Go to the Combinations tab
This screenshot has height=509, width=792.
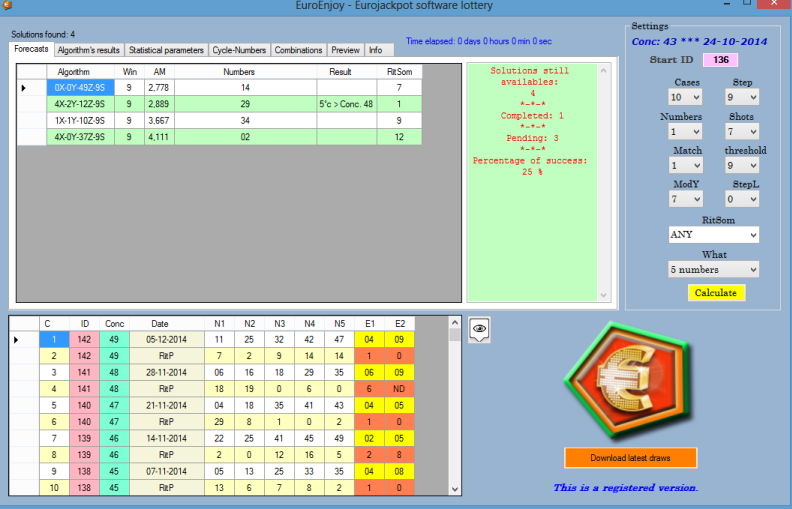tap(298, 50)
